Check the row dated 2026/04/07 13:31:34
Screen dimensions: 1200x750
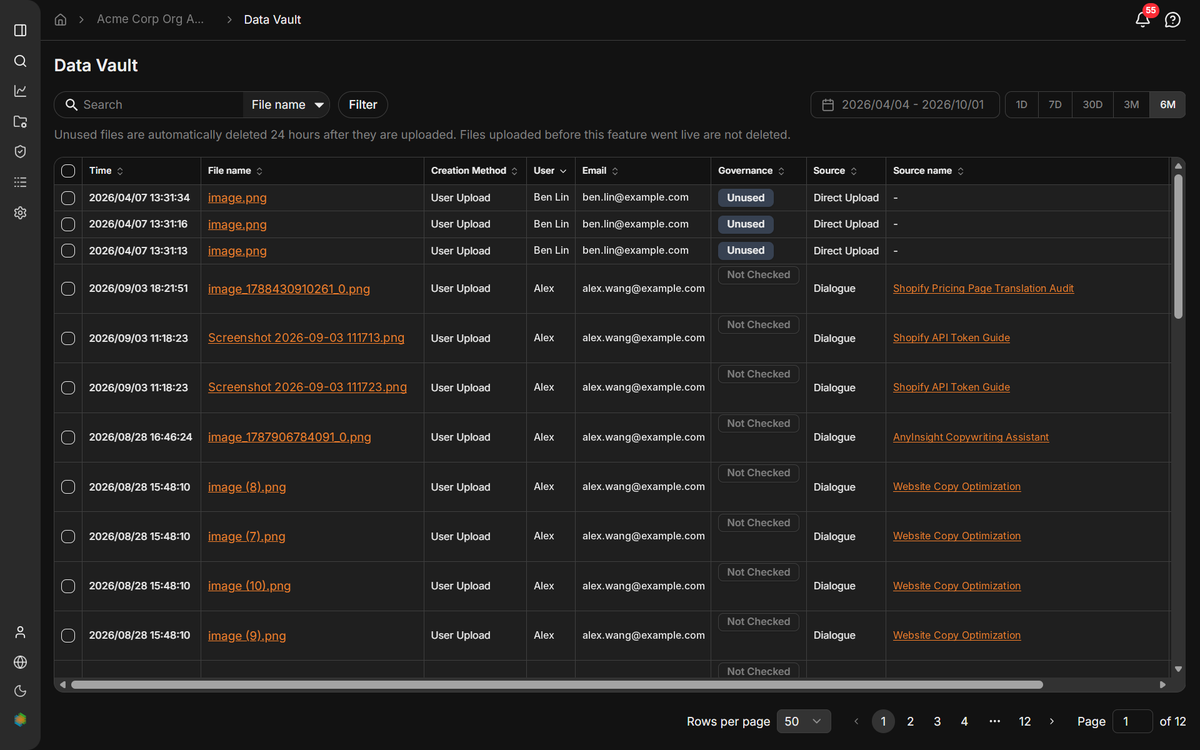point(68,198)
